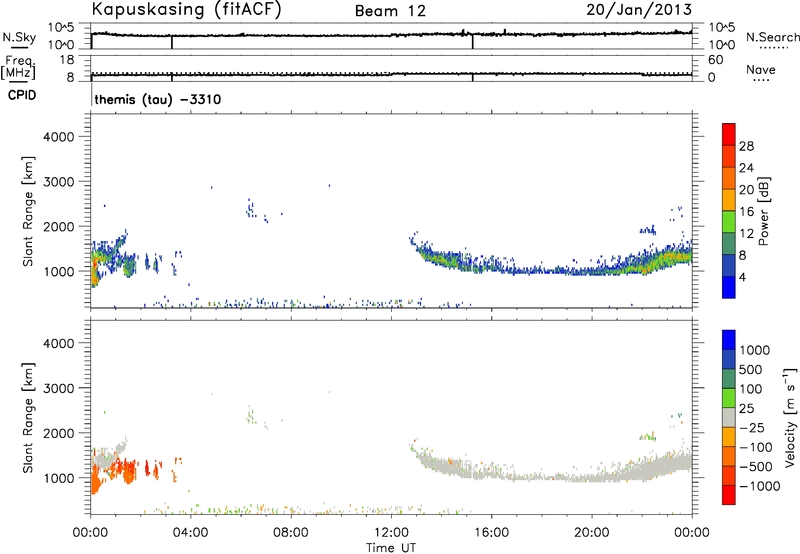Click the 500 label on Velocity colorbar

pos(750,369)
